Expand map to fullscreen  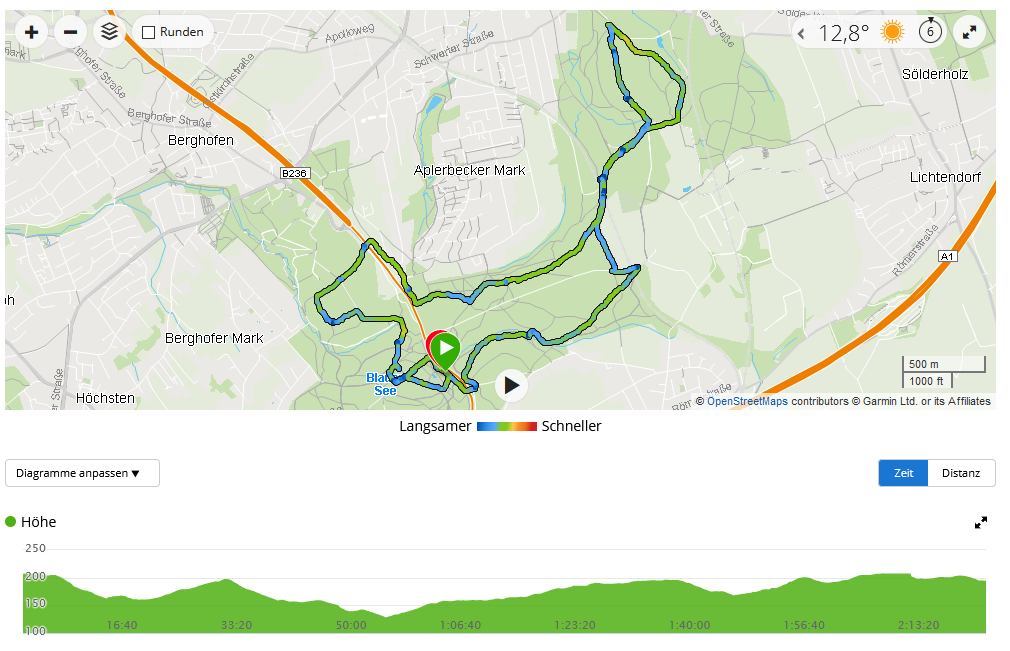(969, 32)
